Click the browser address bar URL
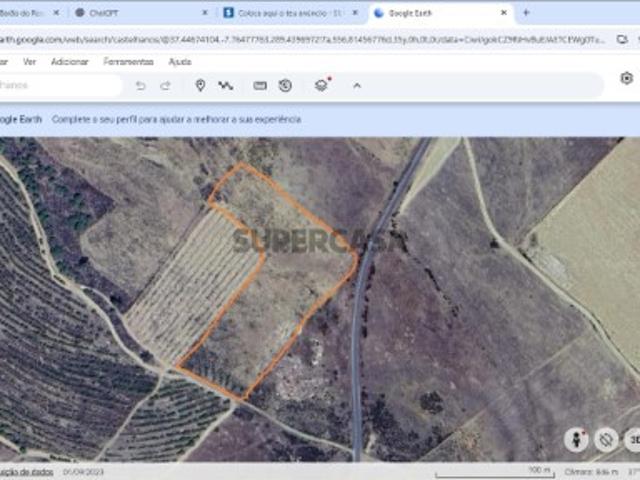This screenshot has height=480, width=640. coord(301,40)
